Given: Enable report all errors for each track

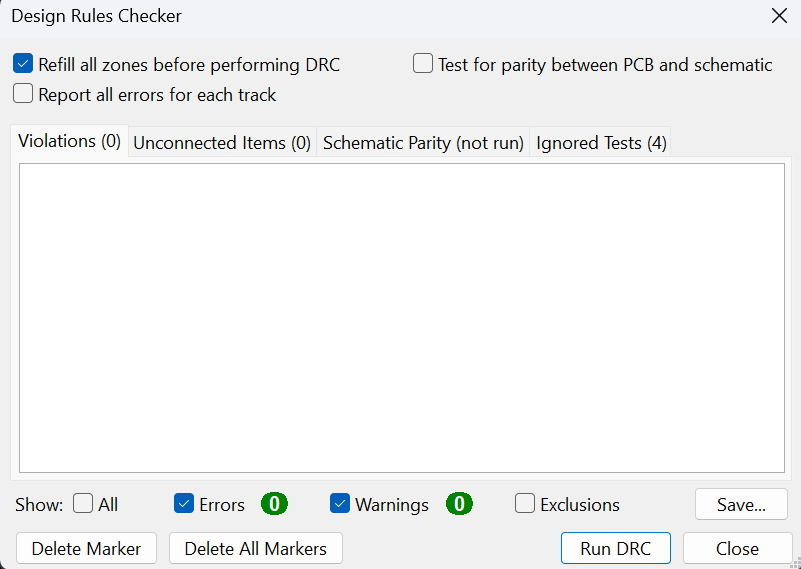Looking at the screenshot, I should [23, 94].
